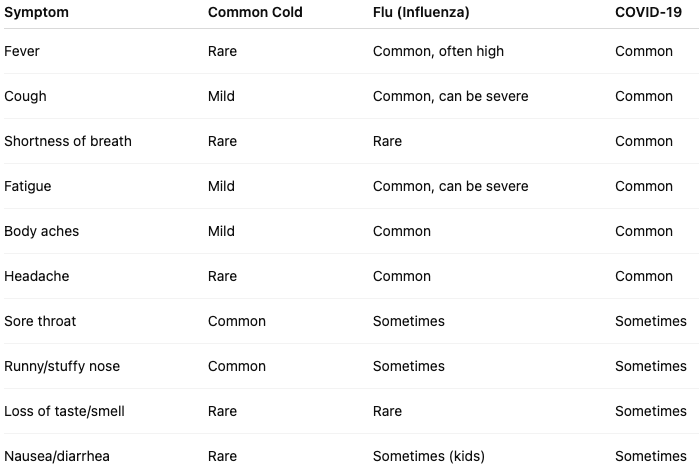
Task: Select the Headache row label
Action: [37, 276]
